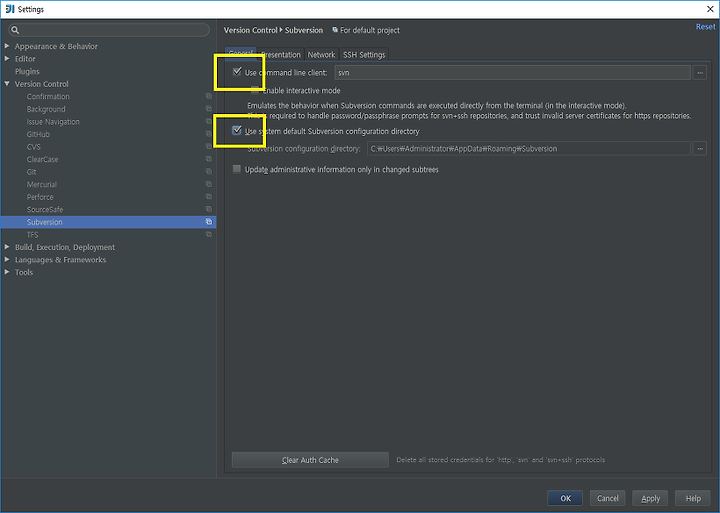Expand Appearance & Behavior section

tap(7, 46)
